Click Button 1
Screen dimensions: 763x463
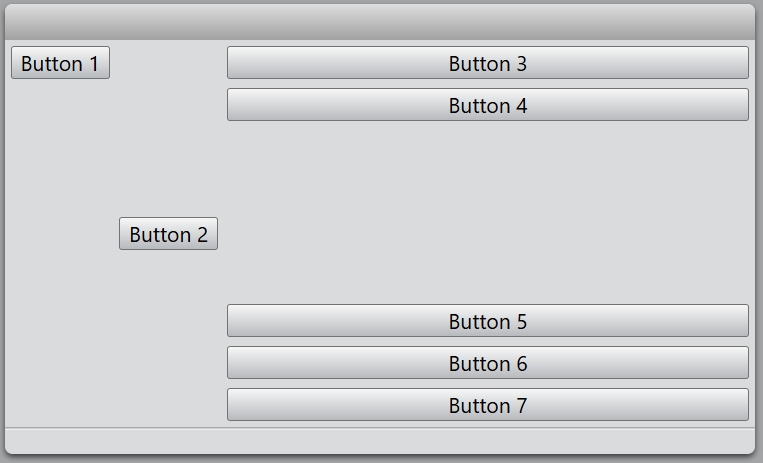point(60,63)
